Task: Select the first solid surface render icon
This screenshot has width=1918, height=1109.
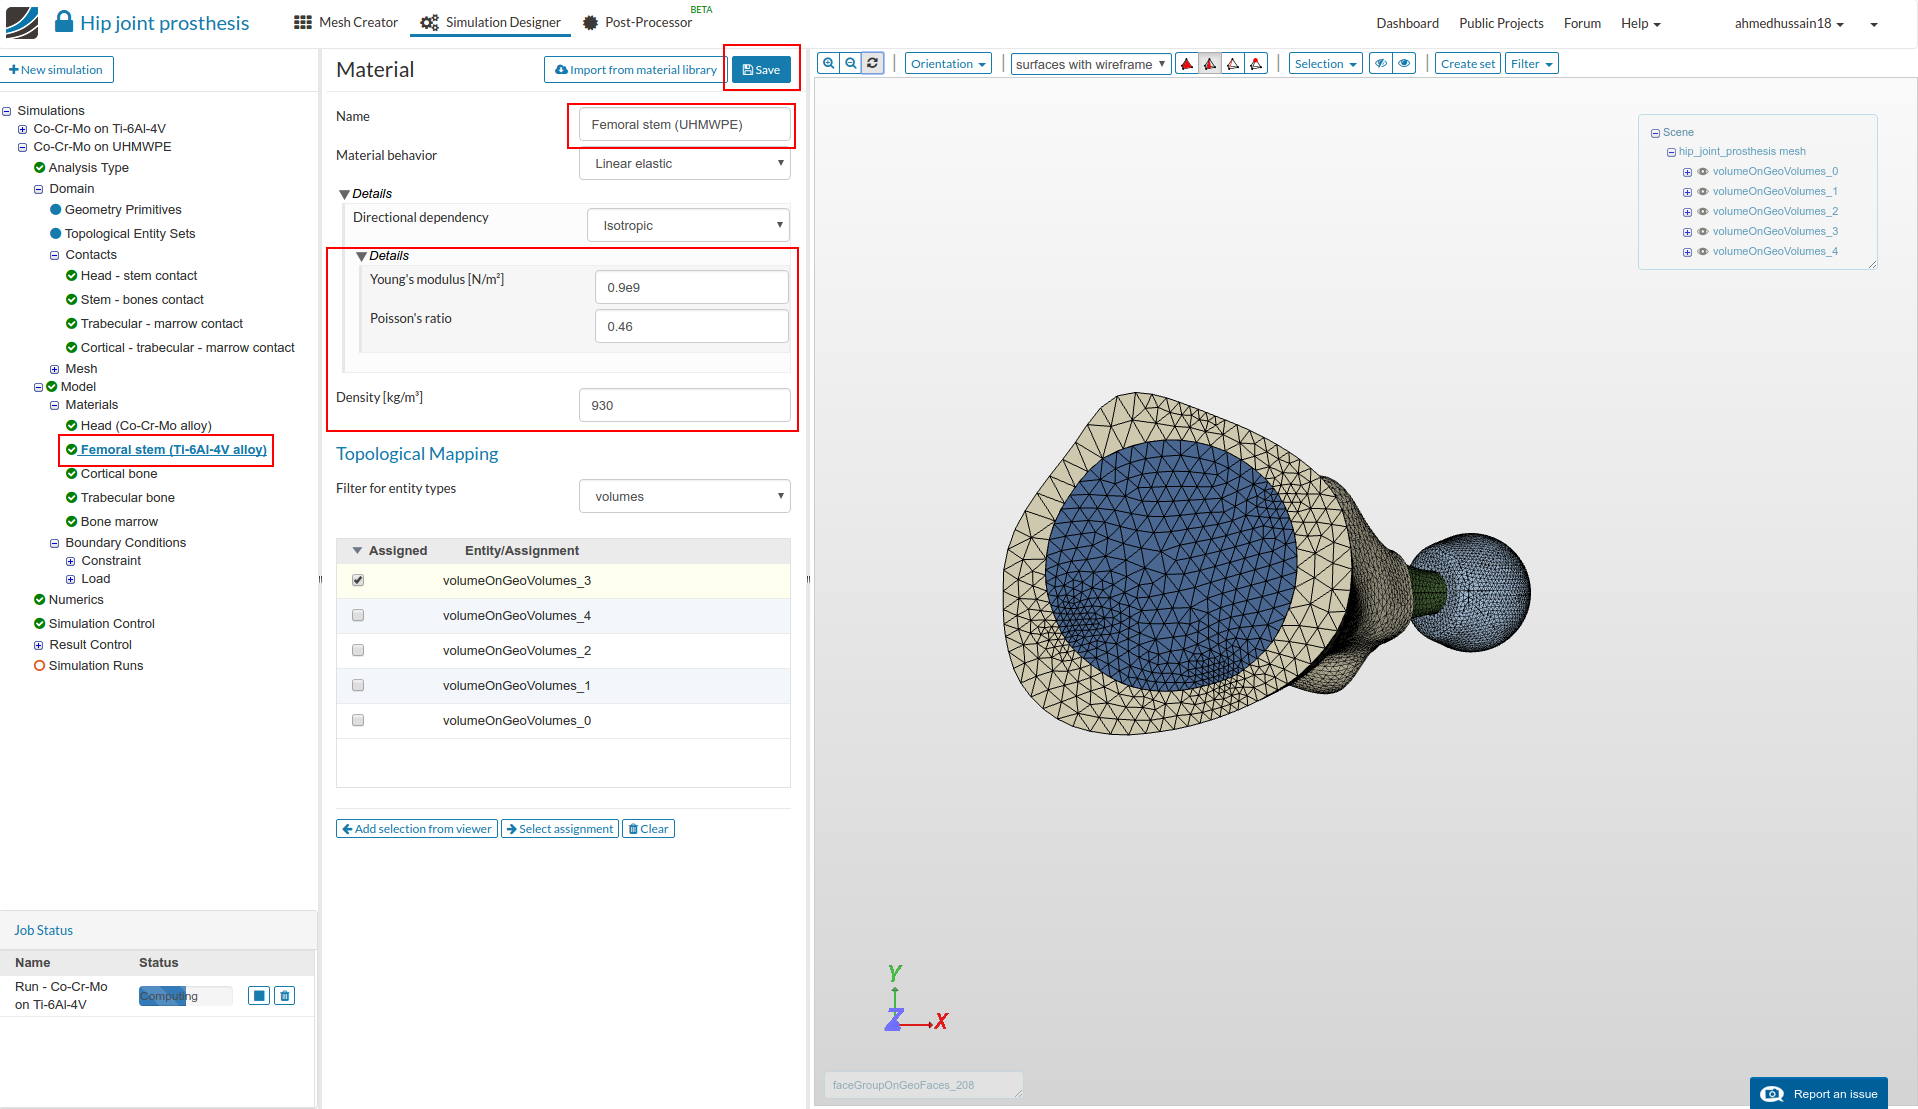Action: (1187, 64)
